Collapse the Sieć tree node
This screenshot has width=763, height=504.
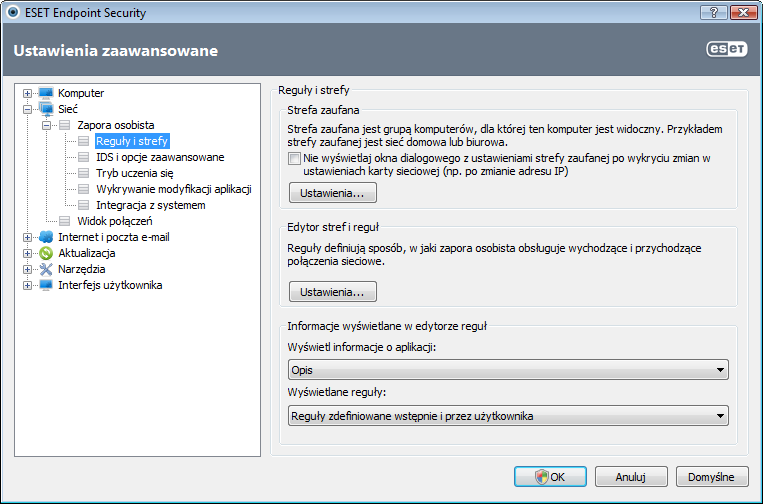tap(28, 109)
